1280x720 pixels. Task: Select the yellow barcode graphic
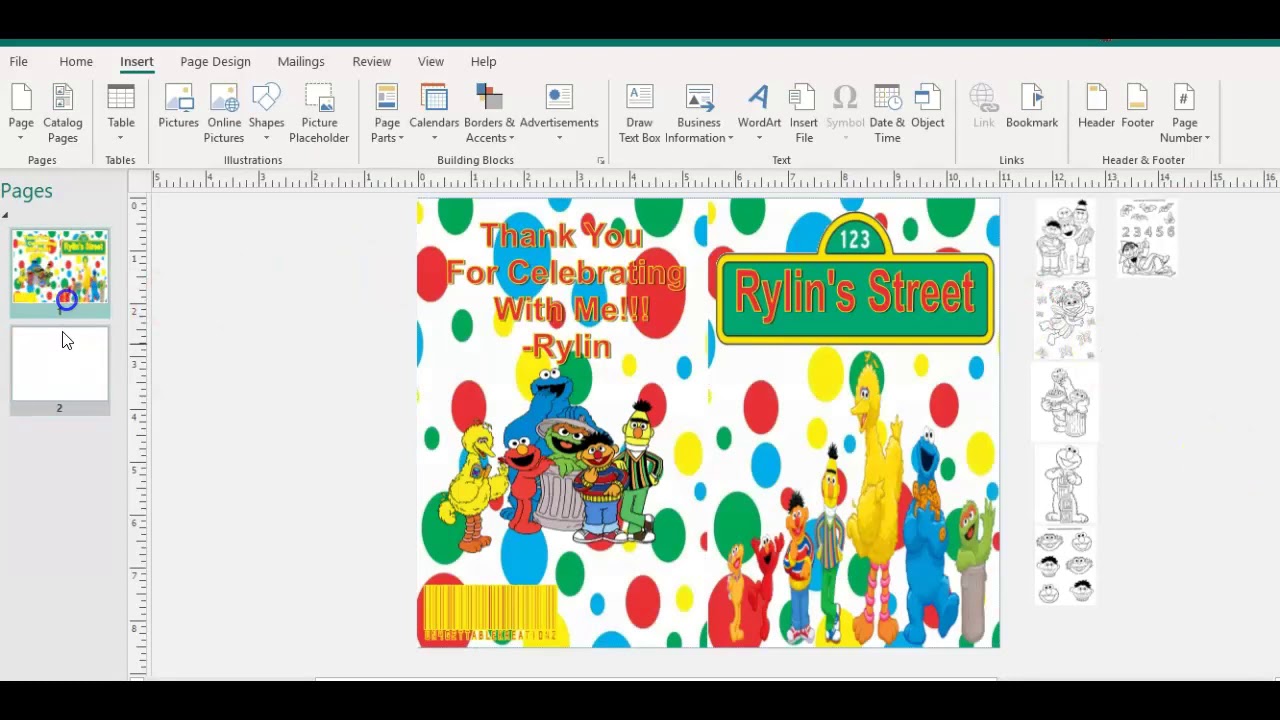[x=490, y=612]
